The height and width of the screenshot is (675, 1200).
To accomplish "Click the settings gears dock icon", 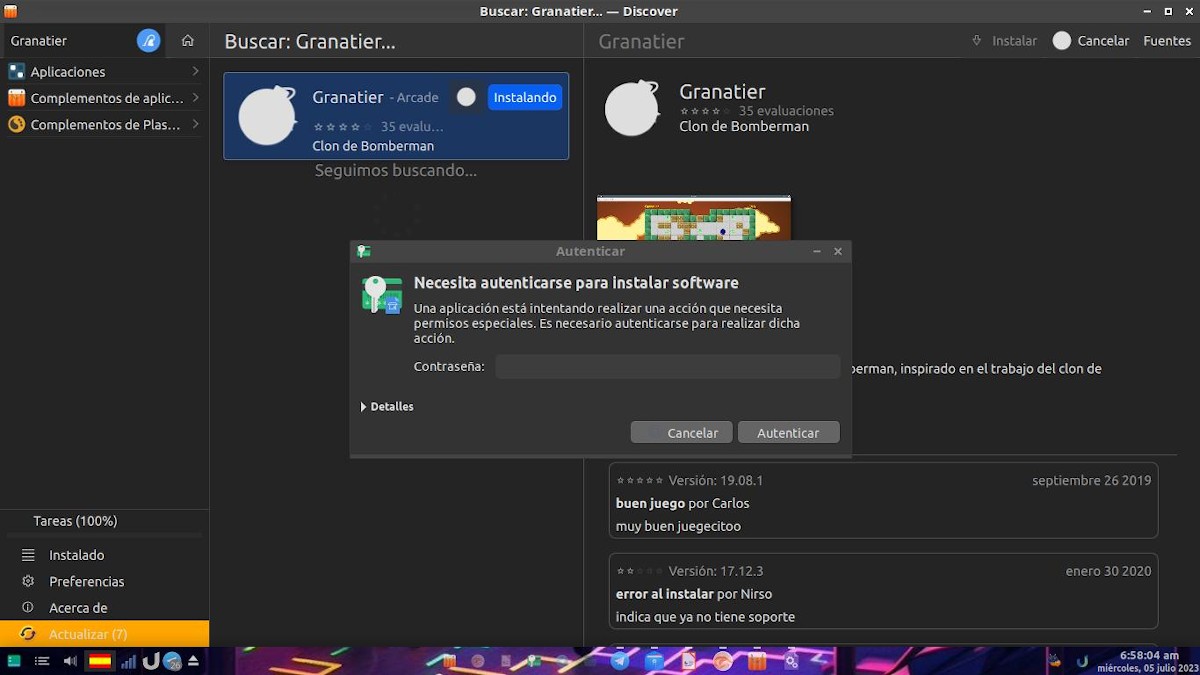I will [791, 661].
